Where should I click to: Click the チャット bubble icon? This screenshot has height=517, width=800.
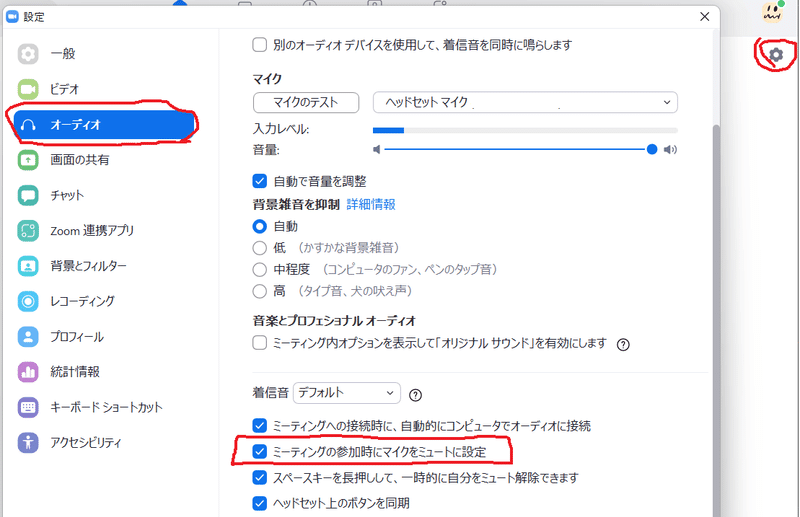(28, 195)
